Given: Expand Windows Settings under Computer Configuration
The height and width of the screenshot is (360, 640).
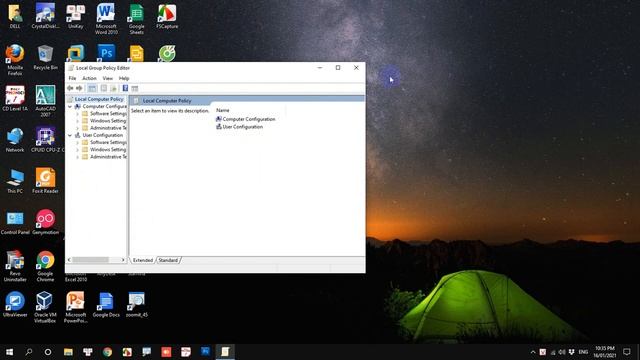Looking at the screenshot, I should click(x=77, y=121).
